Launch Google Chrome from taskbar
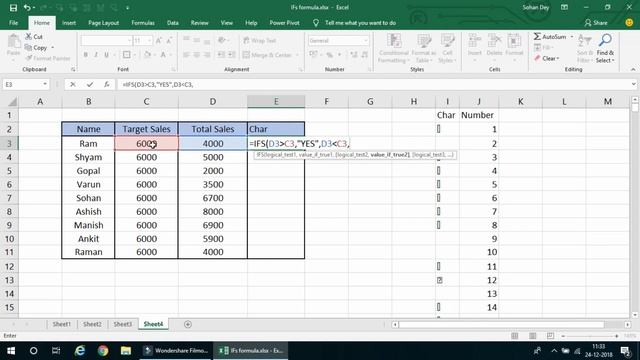The height and width of the screenshot is (360, 640). tap(103, 351)
